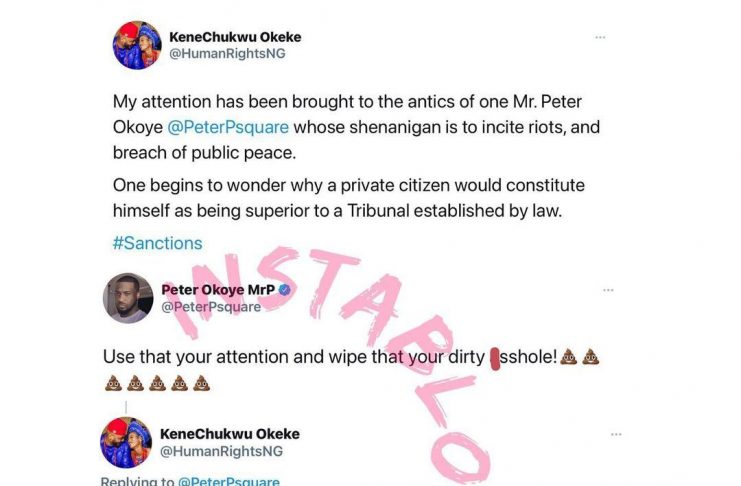Viewport: 741px width, 486px height.
Task: Click the tweet text about inciting riots
Action: coord(356,127)
